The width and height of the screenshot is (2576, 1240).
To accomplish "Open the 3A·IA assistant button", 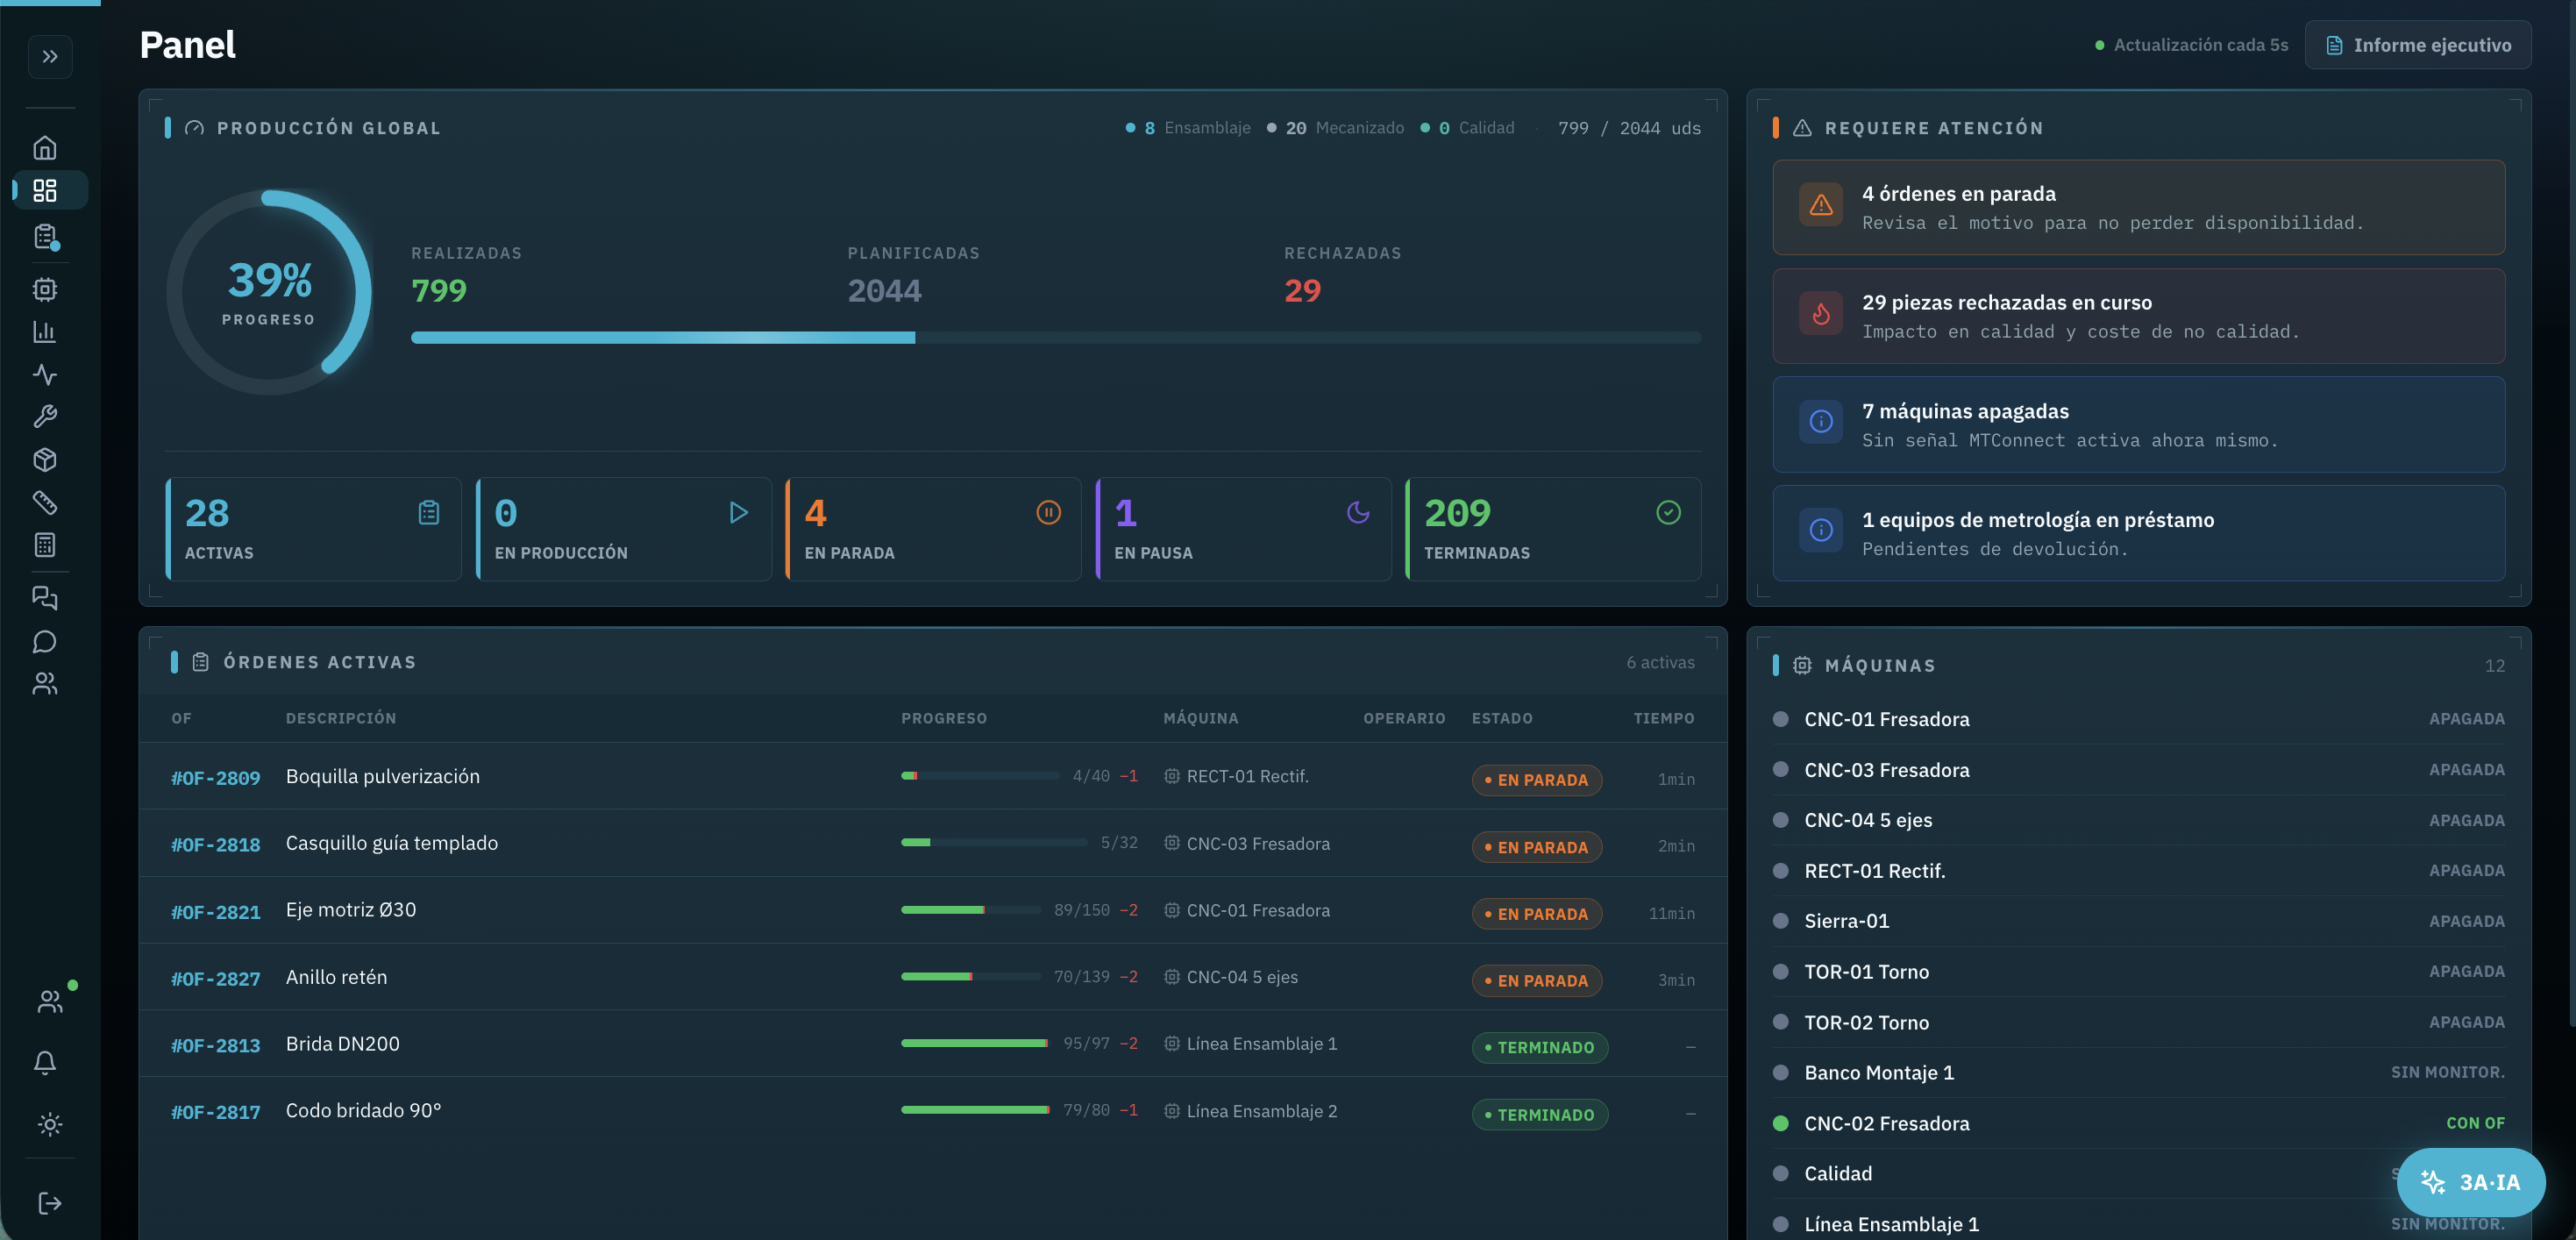I will 2470,1182.
